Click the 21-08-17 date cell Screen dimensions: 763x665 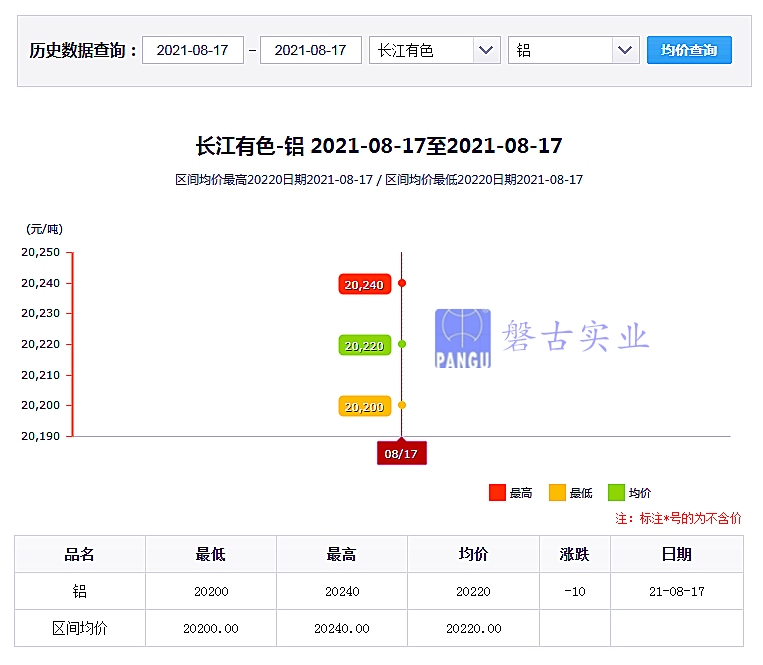(x=677, y=591)
